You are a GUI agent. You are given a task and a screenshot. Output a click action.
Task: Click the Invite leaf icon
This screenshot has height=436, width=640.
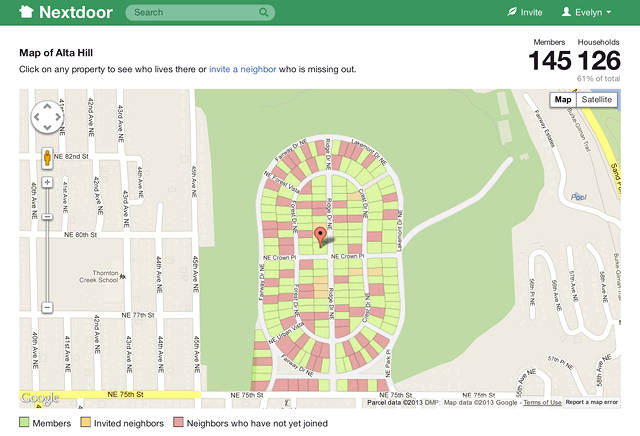click(512, 12)
